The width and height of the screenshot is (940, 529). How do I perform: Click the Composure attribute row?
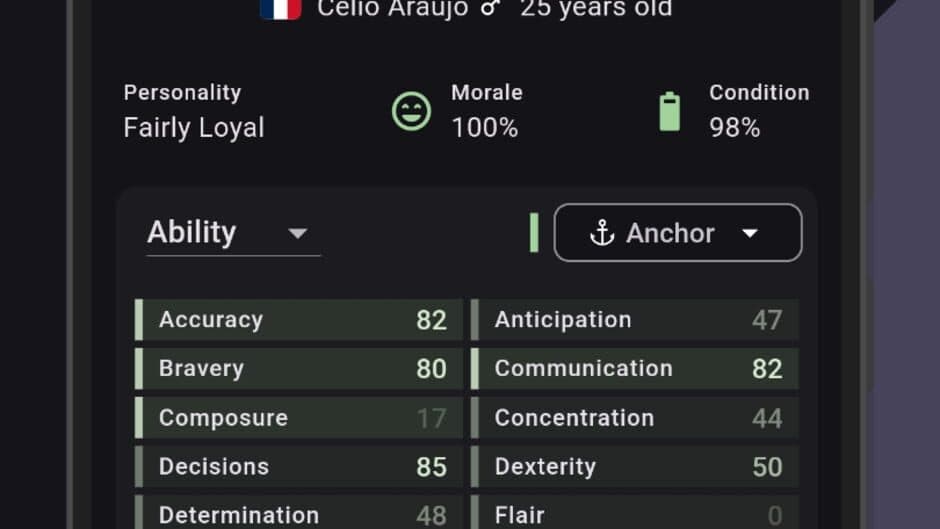click(x=300, y=417)
